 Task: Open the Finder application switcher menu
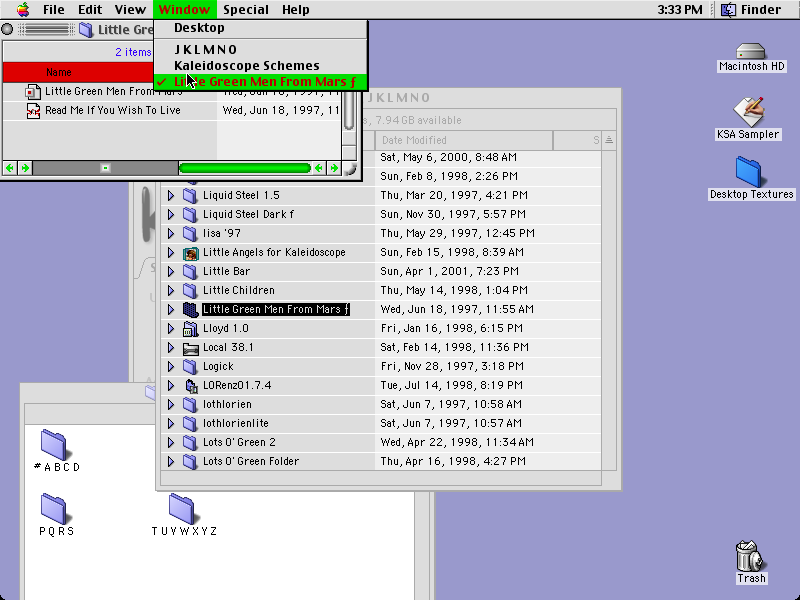point(751,10)
